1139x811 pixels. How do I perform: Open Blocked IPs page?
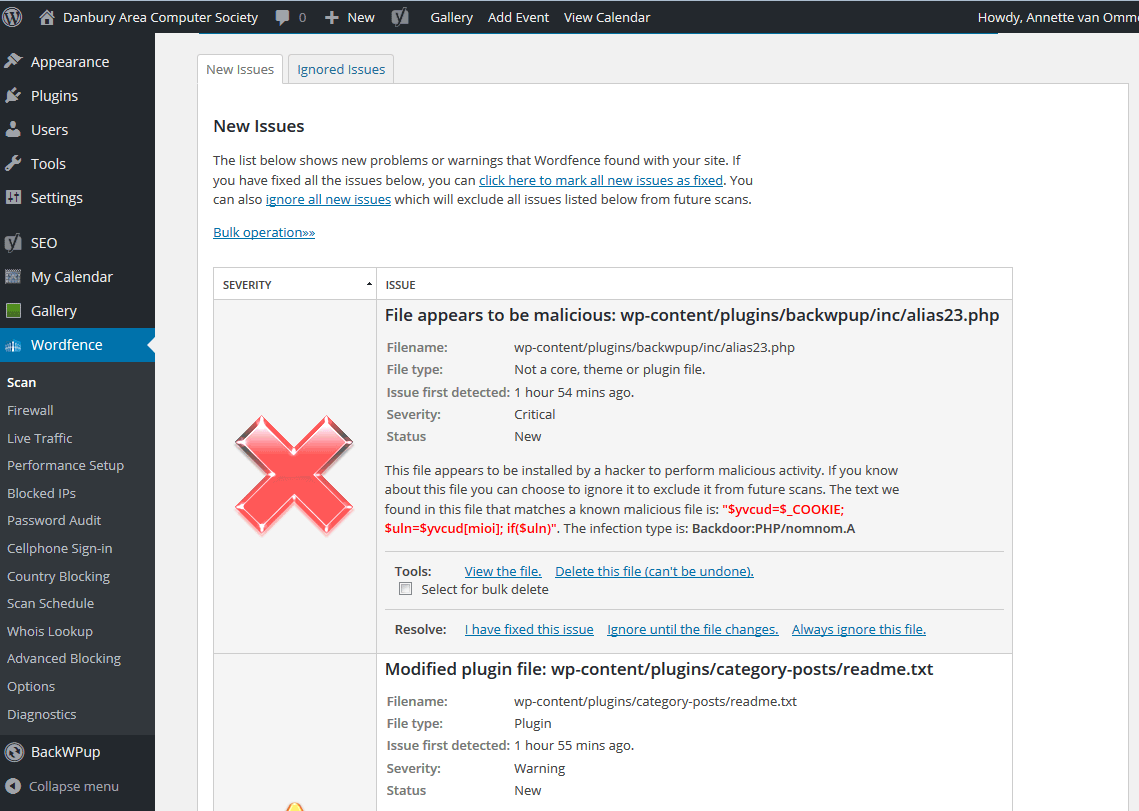click(x=41, y=493)
